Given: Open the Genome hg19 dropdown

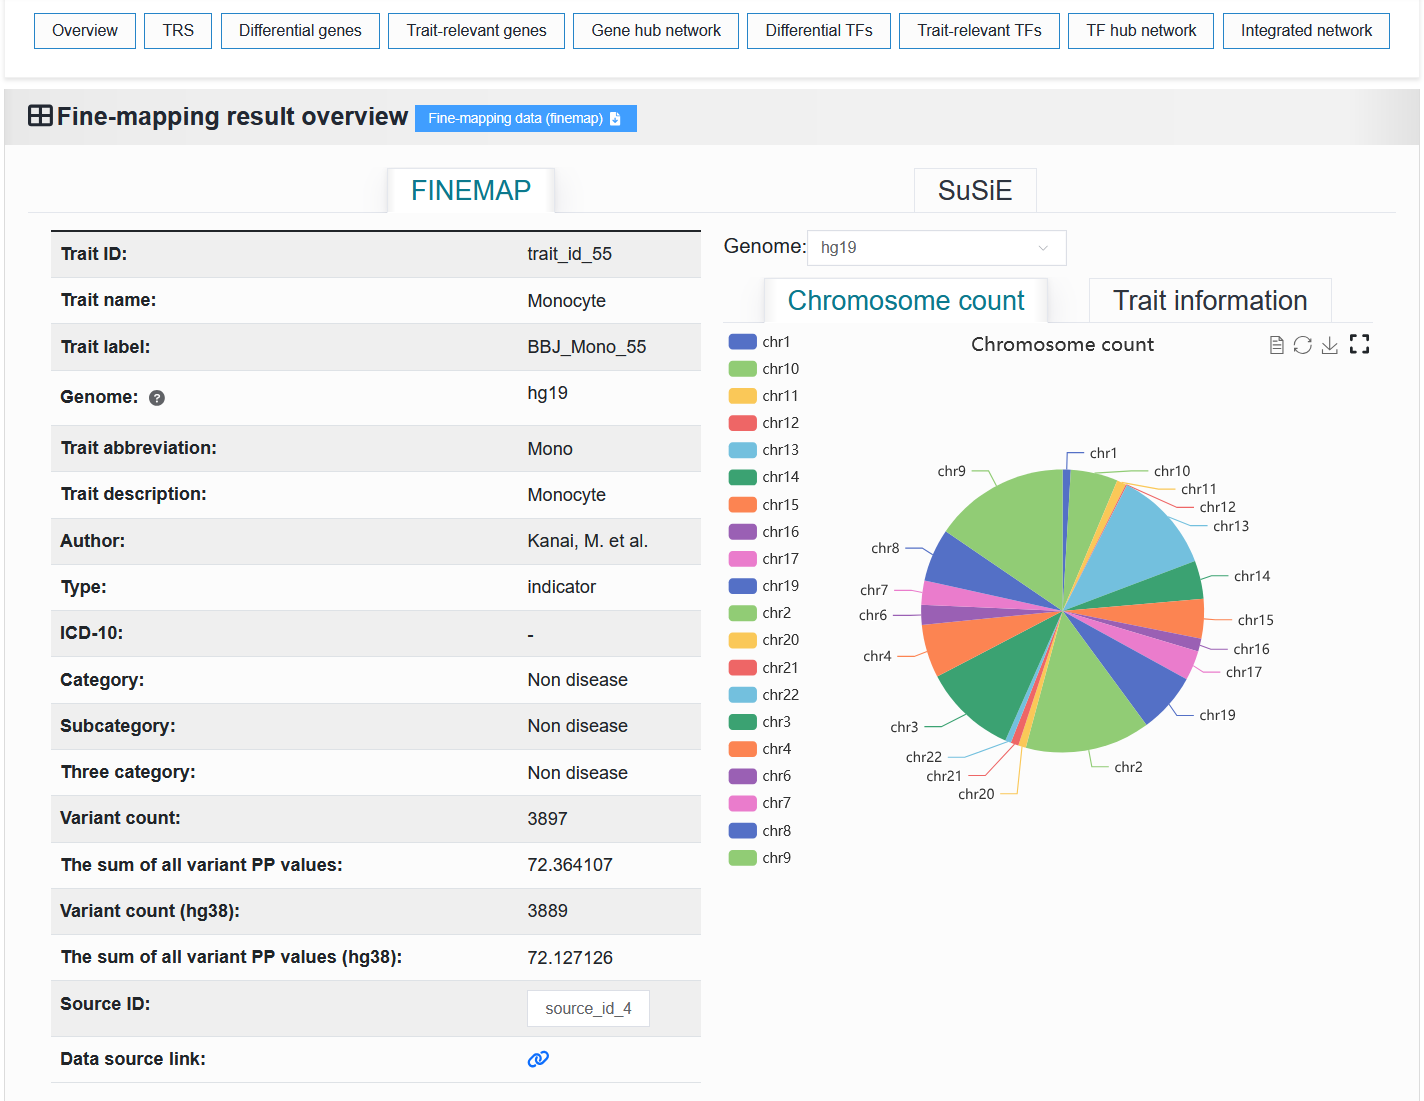Looking at the screenshot, I should point(936,248).
